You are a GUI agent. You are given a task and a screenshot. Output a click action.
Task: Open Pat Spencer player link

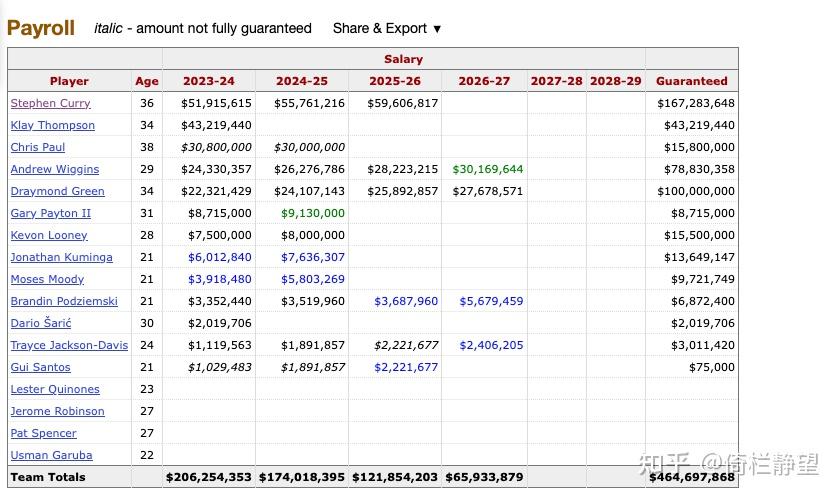43,432
